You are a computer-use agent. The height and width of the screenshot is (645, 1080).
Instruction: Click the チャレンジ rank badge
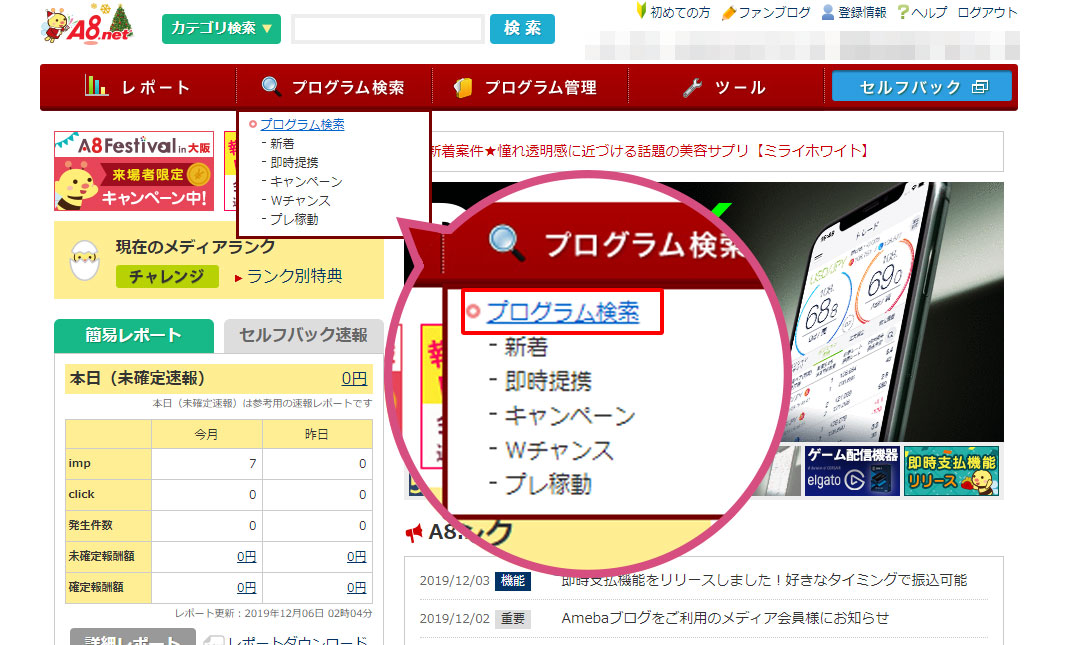pos(167,276)
